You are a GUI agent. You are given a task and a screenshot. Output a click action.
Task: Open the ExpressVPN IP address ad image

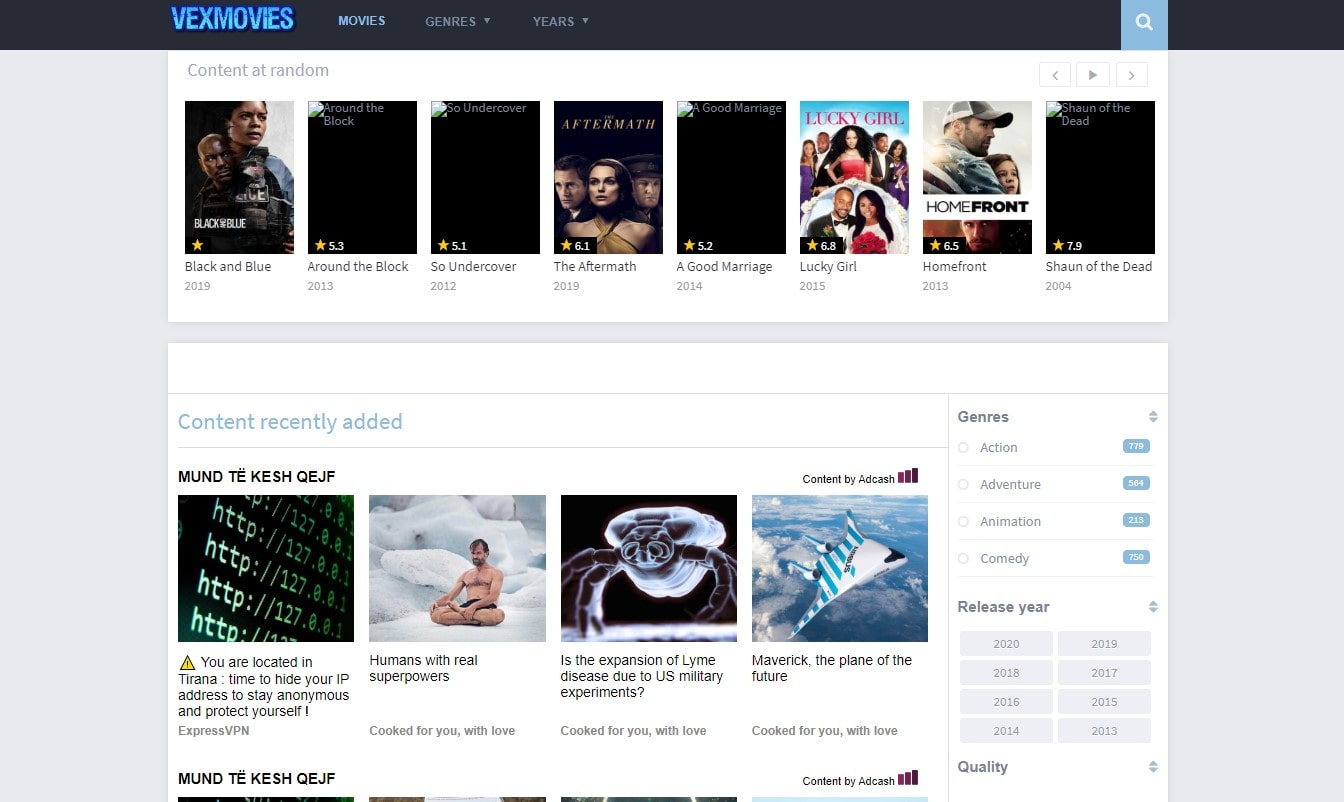[x=266, y=568]
